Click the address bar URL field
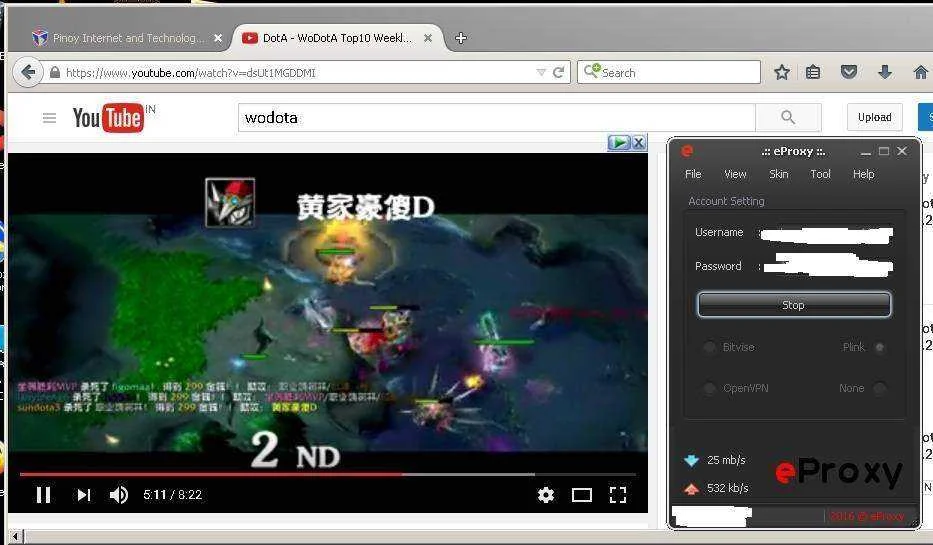This screenshot has height=545, width=933. coord(298,73)
